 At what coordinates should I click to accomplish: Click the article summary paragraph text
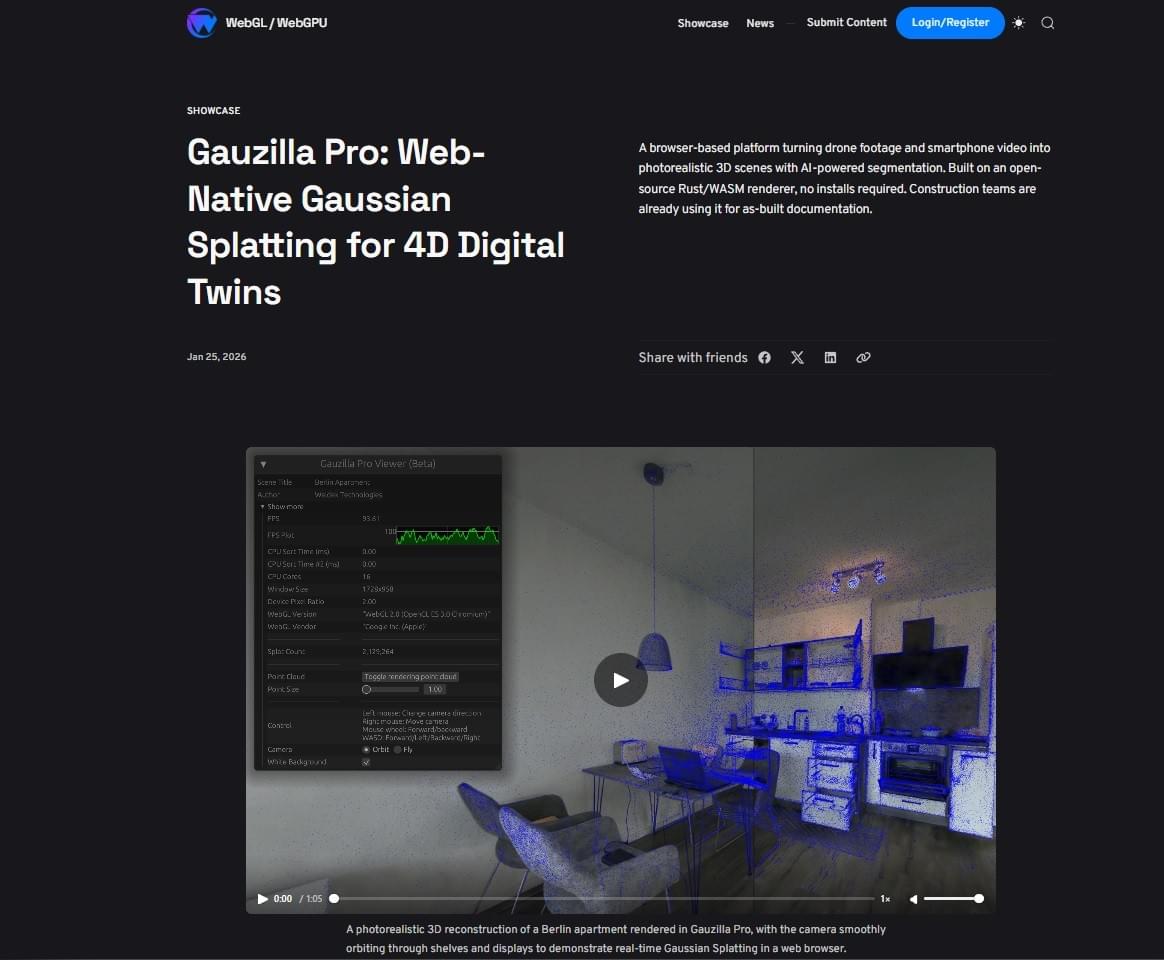844,178
